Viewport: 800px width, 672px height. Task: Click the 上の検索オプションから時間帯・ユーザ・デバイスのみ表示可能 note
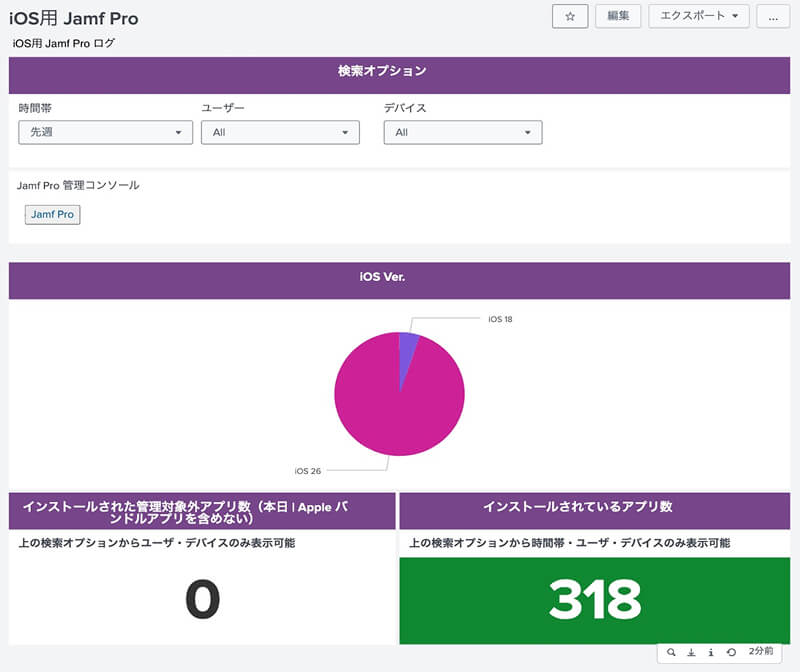tap(569, 543)
